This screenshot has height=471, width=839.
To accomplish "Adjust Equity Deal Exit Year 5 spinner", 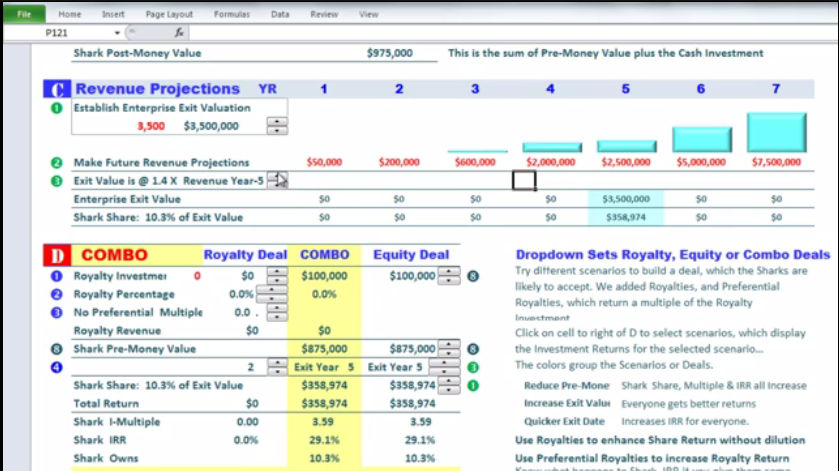I will pos(449,367).
